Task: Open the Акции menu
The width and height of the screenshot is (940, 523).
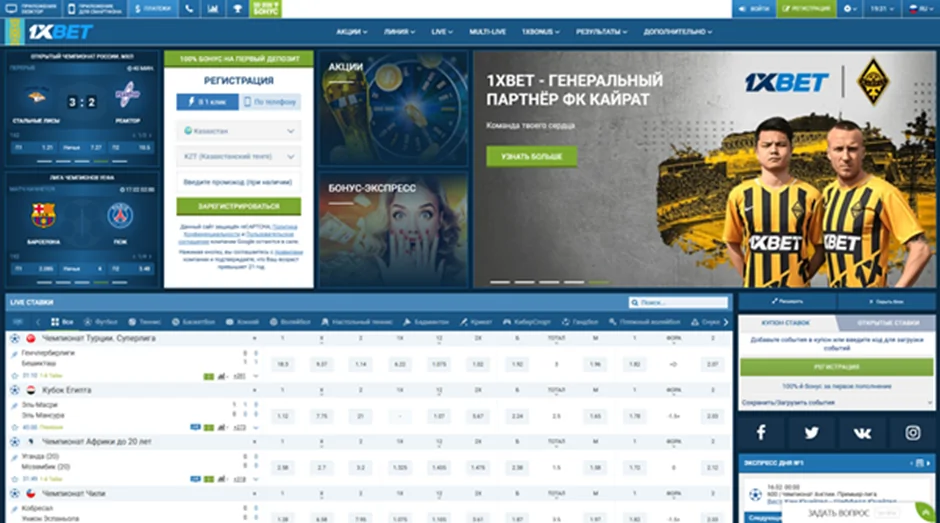Action: 351,32
